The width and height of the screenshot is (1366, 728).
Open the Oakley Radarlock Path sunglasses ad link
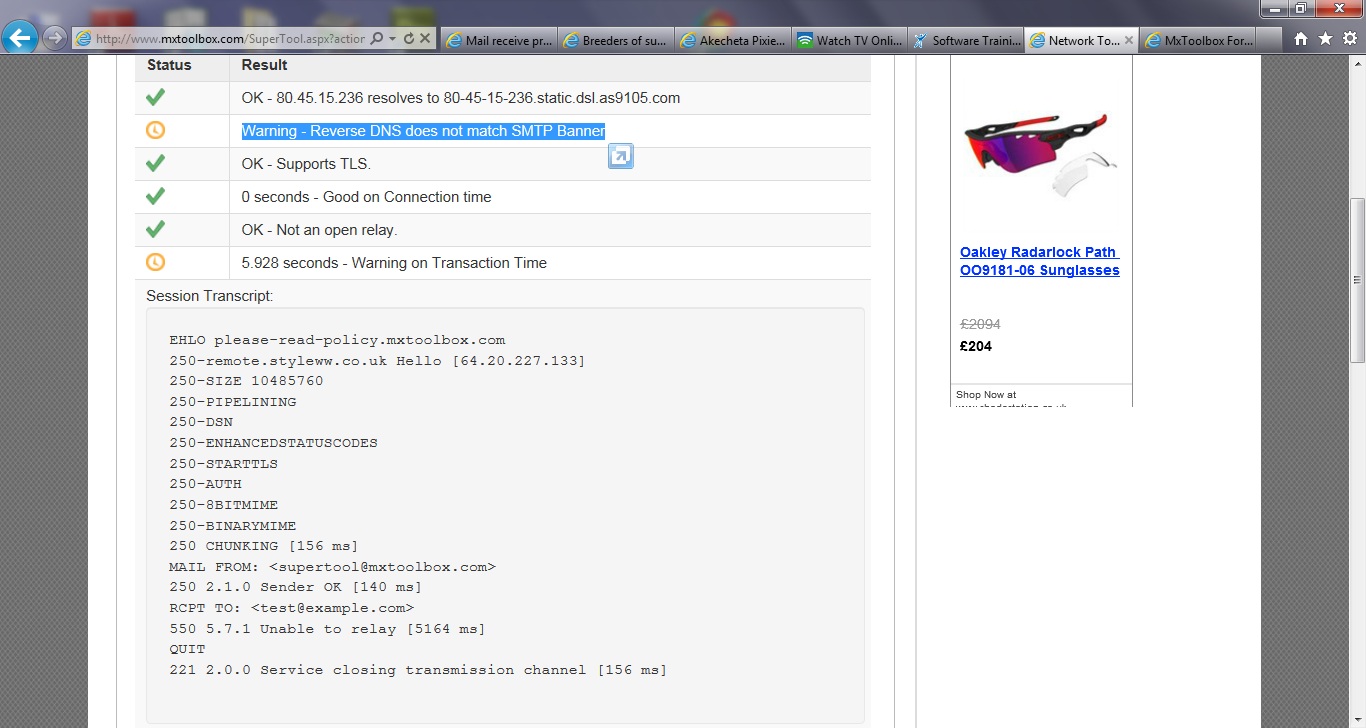point(1040,261)
